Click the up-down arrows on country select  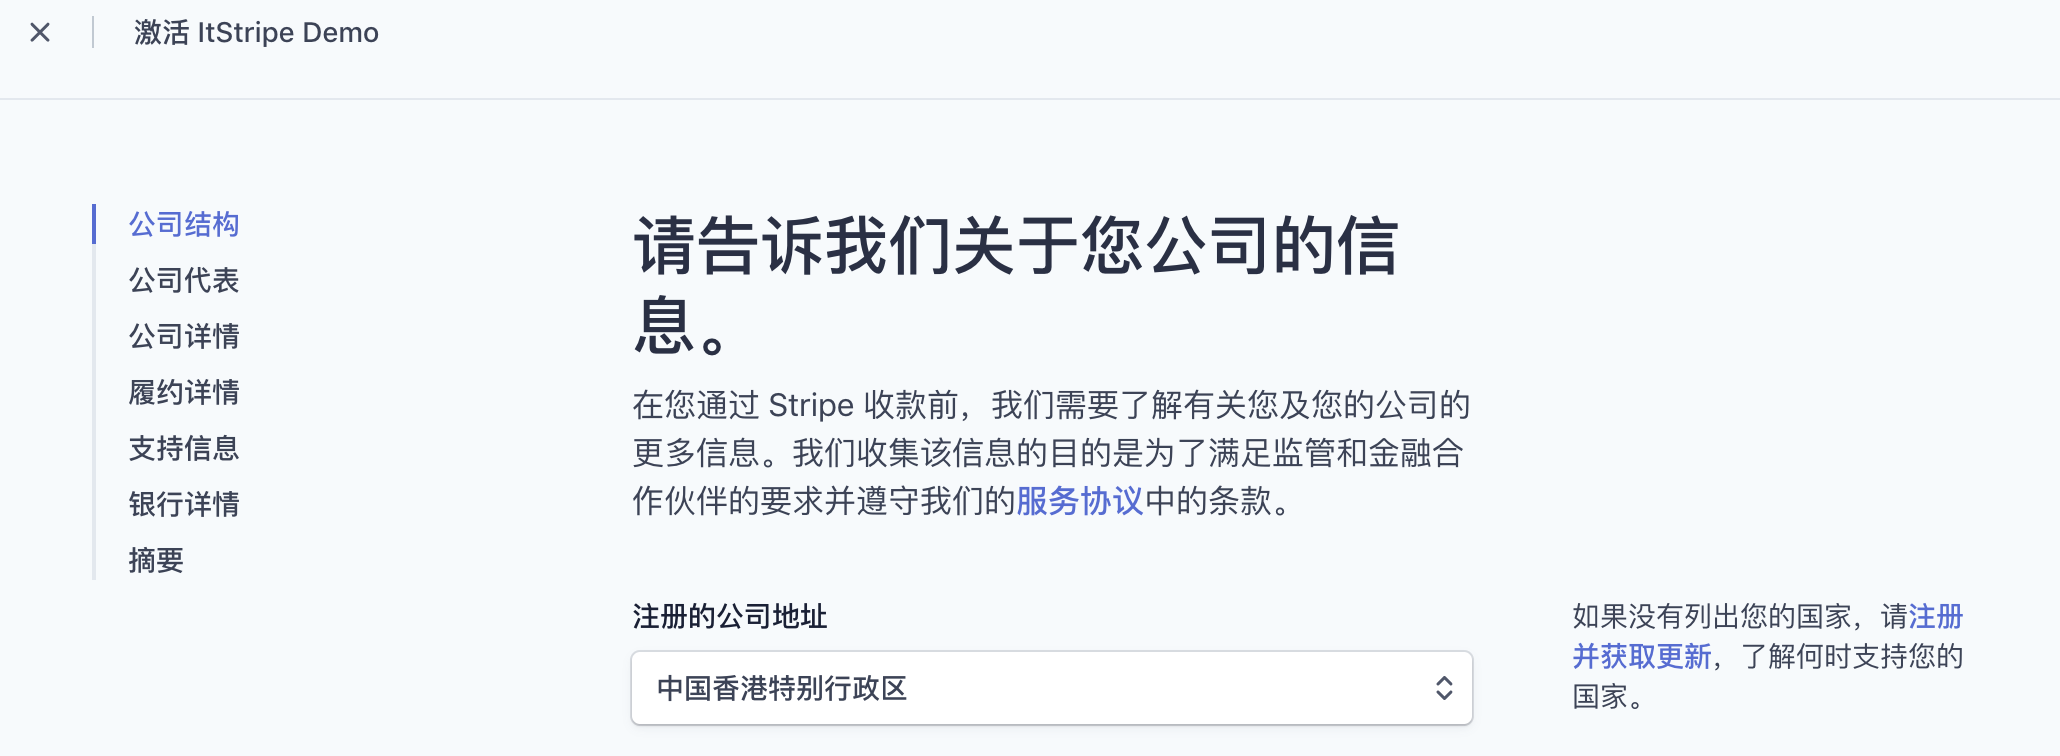coord(1443,688)
